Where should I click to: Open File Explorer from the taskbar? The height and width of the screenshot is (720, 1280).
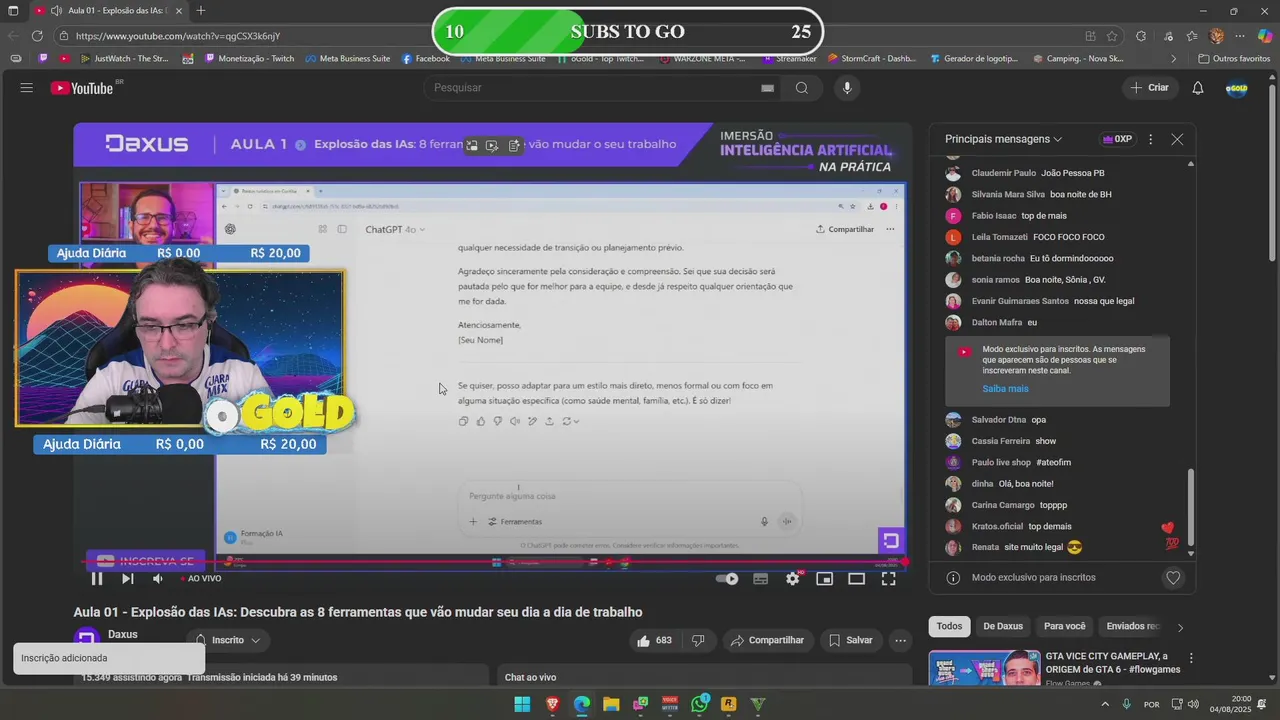(x=611, y=704)
